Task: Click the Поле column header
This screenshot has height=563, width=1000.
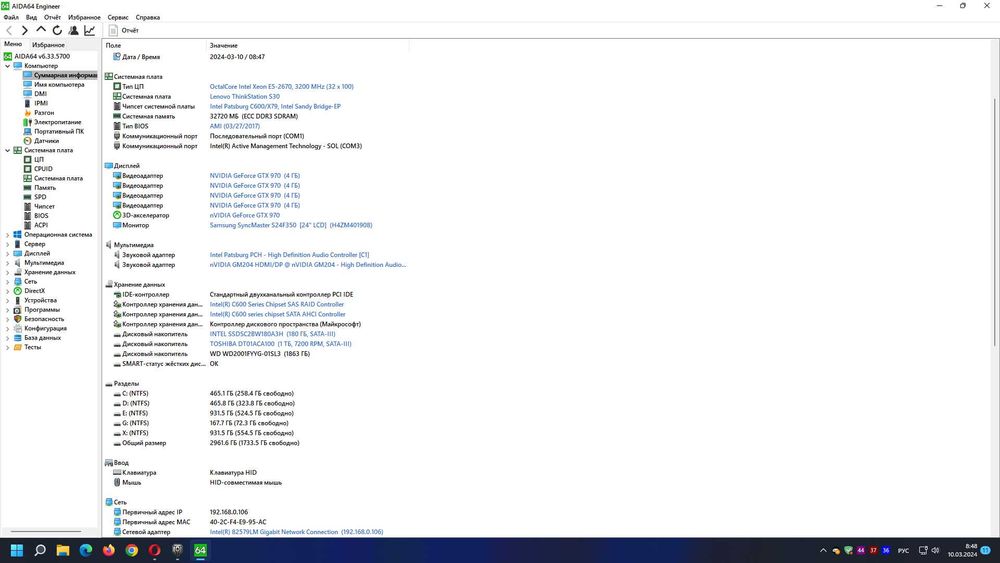Action: click(154, 45)
